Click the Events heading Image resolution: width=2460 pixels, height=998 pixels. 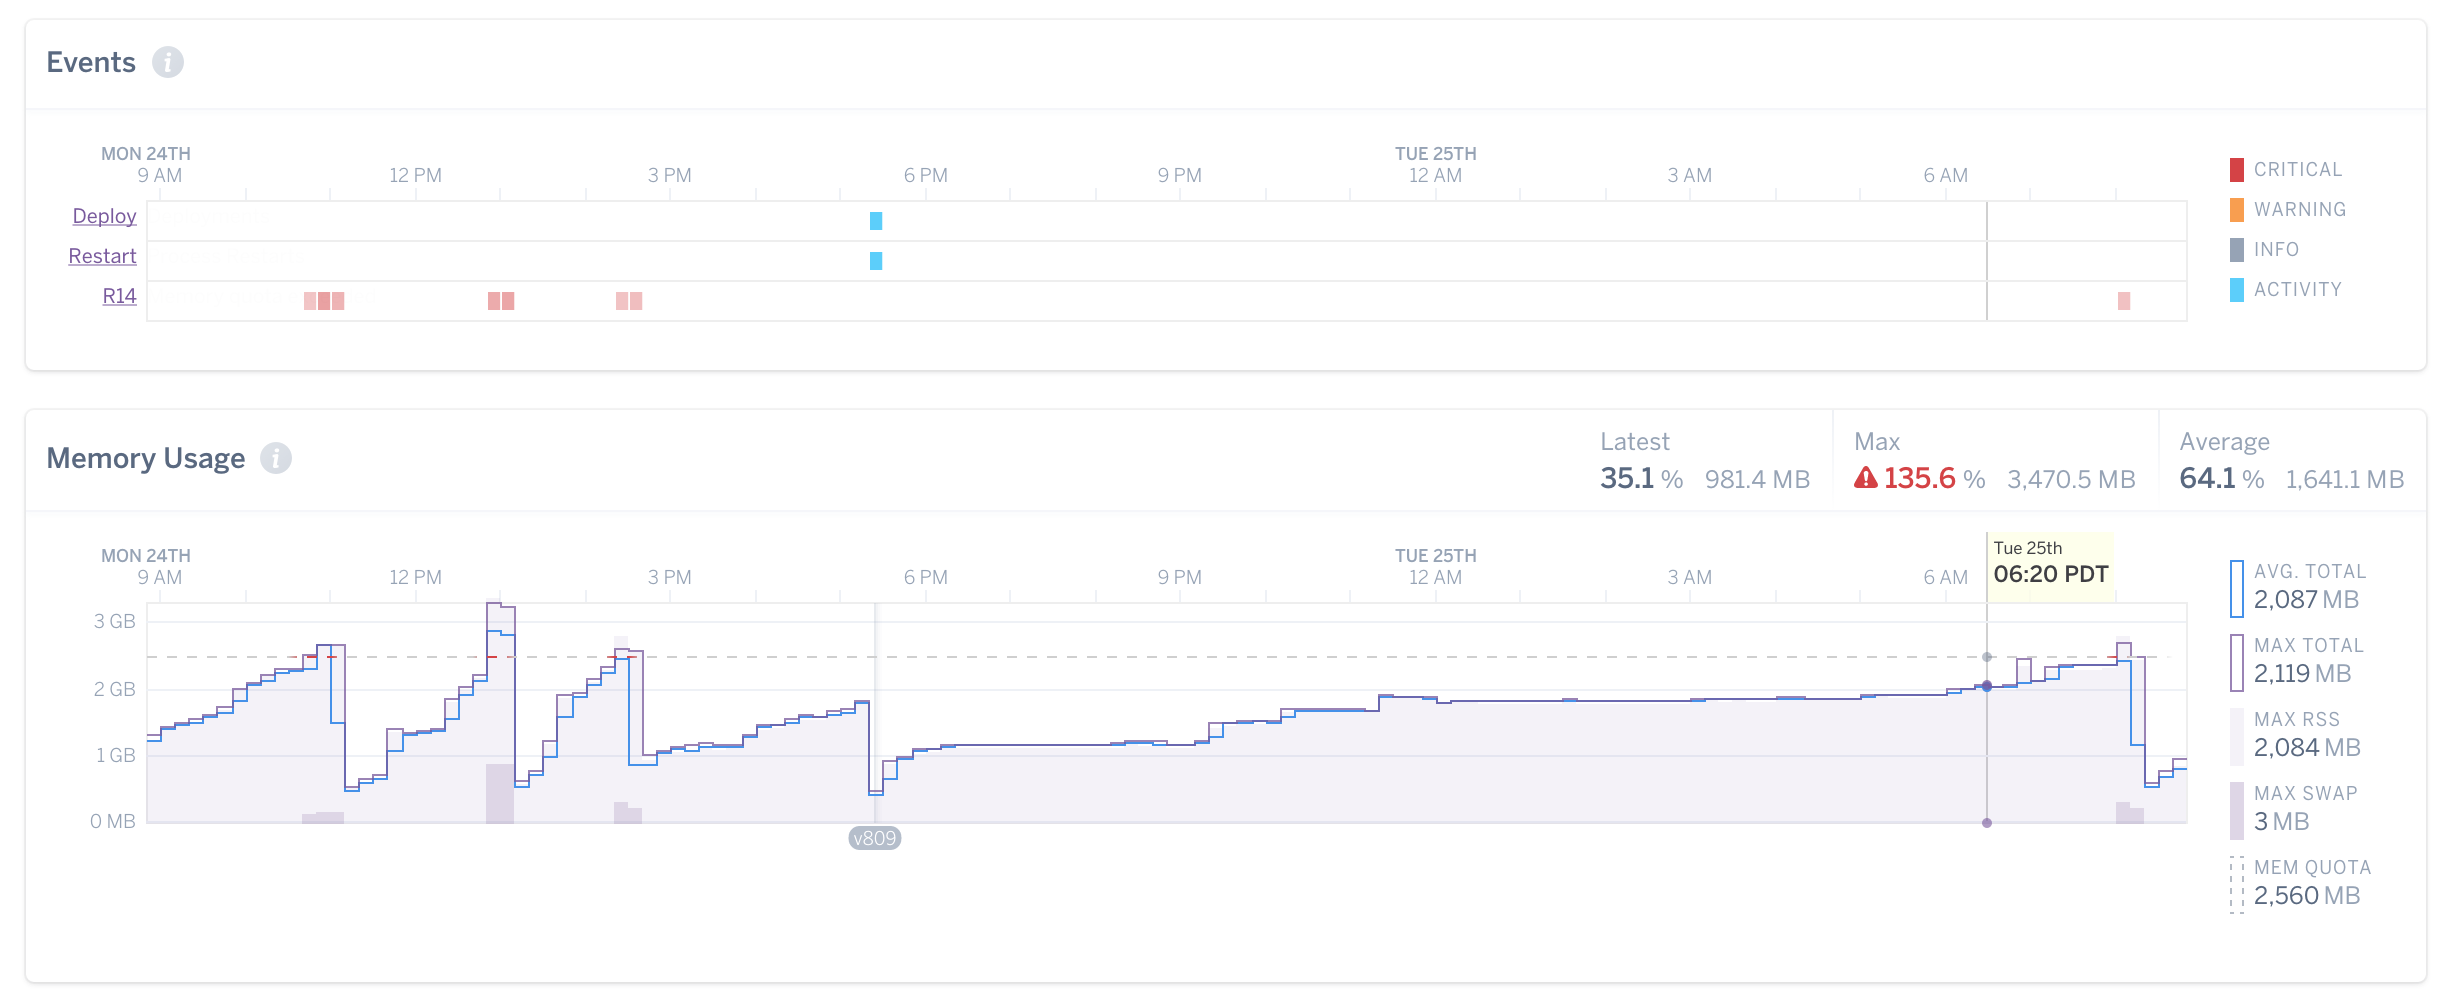[x=91, y=62]
